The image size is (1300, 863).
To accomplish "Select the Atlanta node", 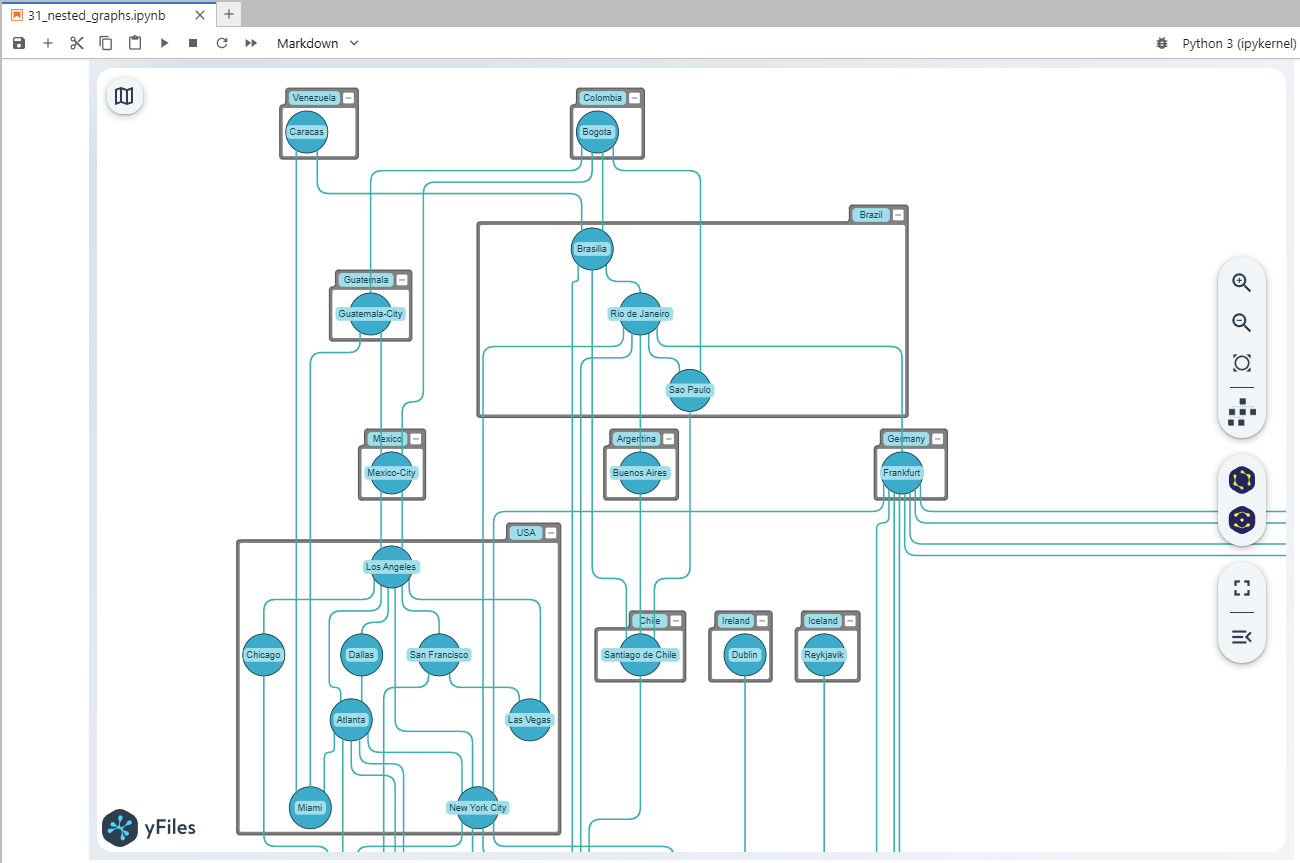I will click(x=351, y=720).
